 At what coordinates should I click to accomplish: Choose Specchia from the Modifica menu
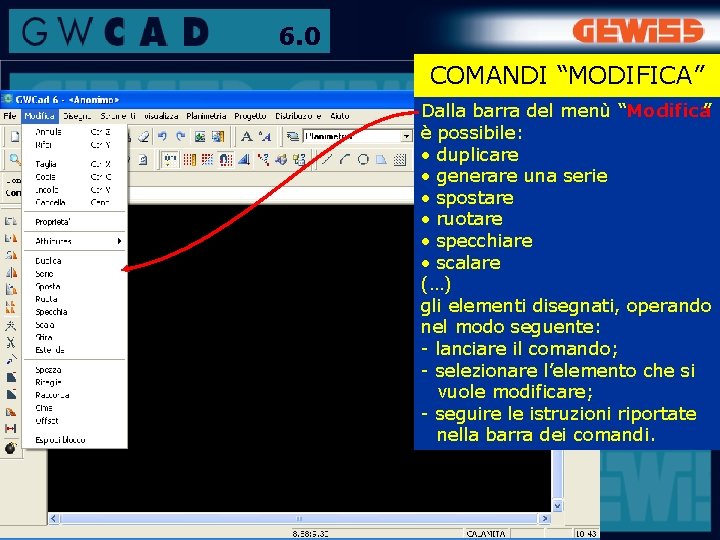74,312
